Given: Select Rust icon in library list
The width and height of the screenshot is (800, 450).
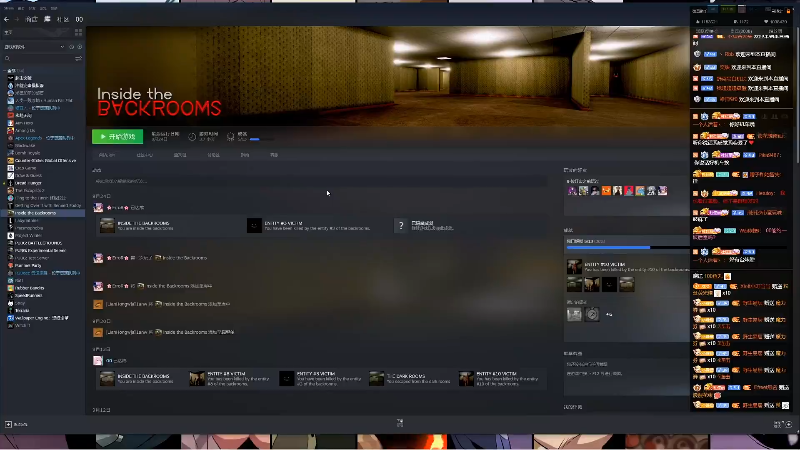Looking at the screenshot, I should click(10, 280).
